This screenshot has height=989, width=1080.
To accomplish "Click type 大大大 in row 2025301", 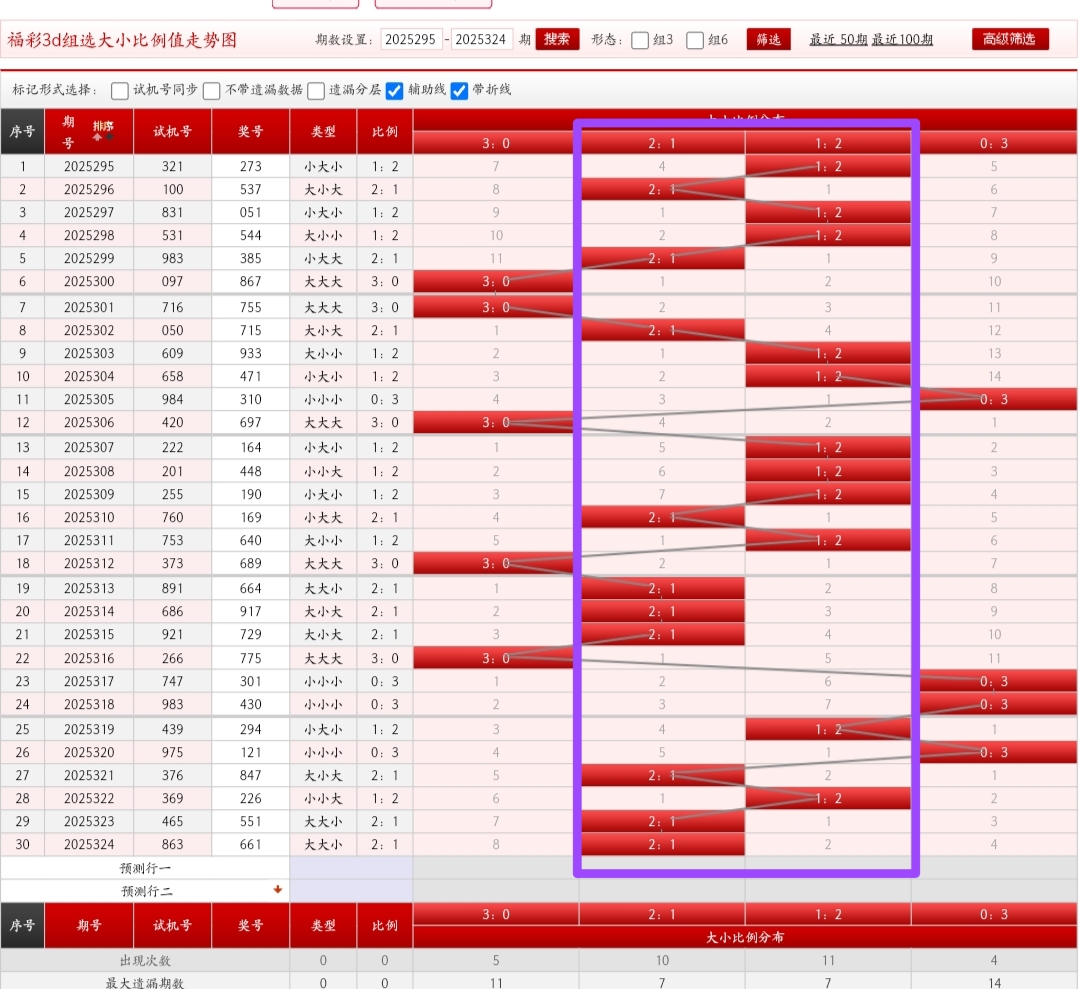I will coord(323,307).
